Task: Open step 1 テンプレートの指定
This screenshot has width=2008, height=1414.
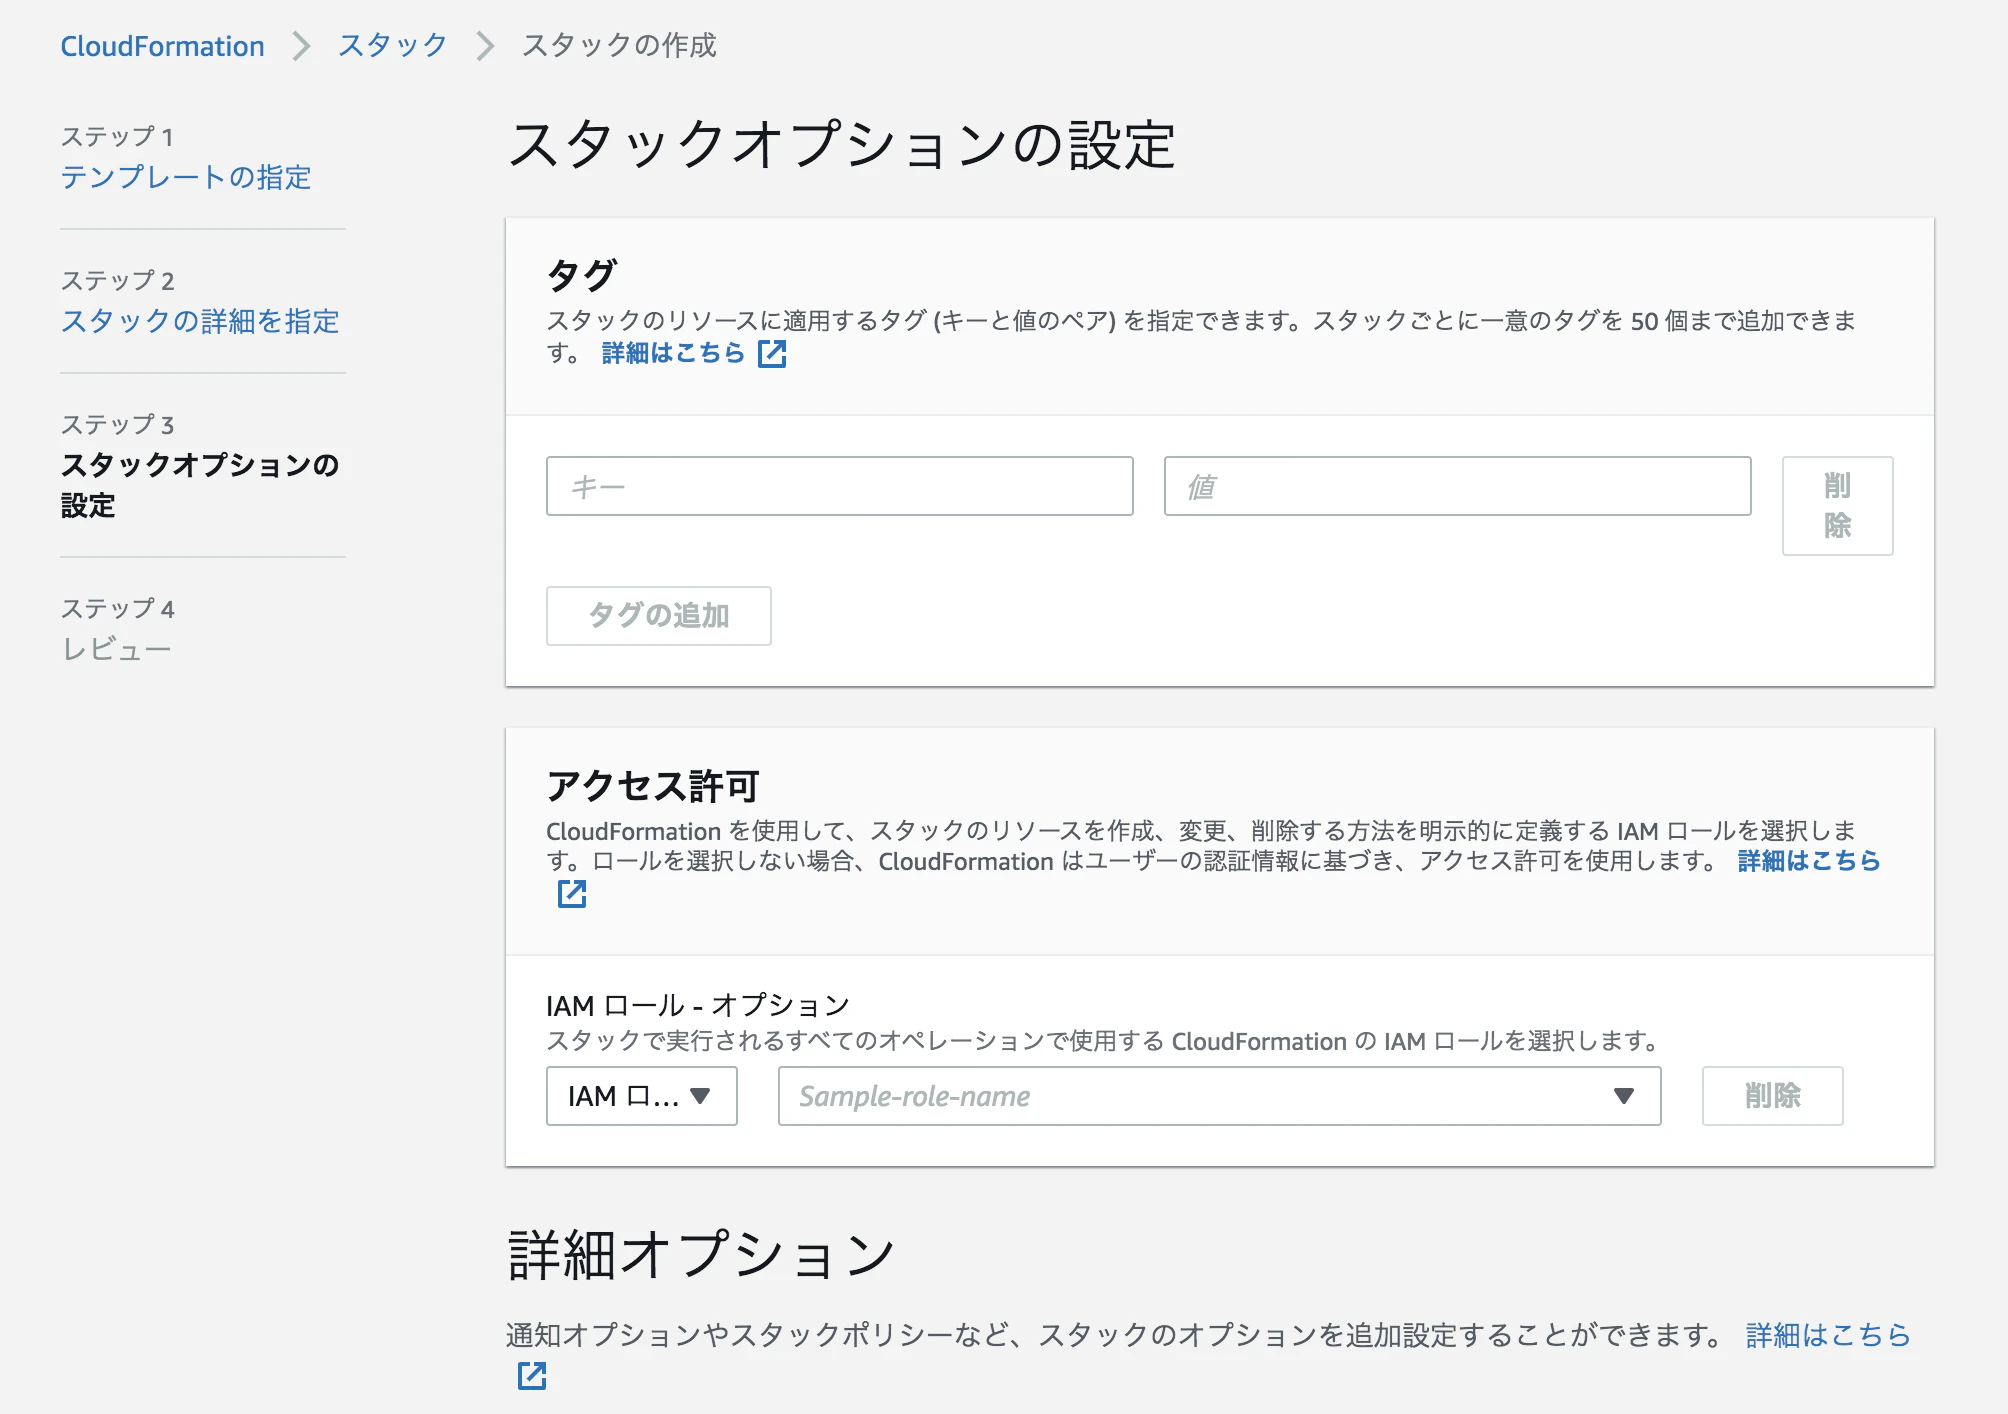Action: 186,177
